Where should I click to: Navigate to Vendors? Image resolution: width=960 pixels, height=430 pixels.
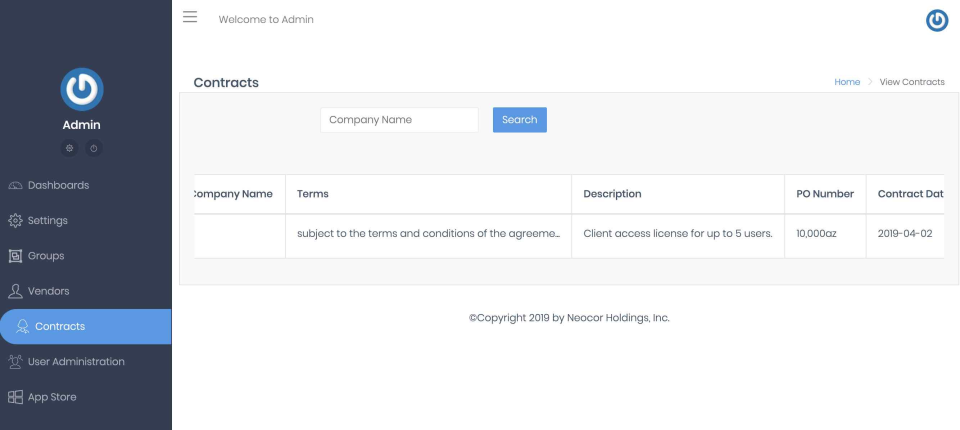click(86, 291)
